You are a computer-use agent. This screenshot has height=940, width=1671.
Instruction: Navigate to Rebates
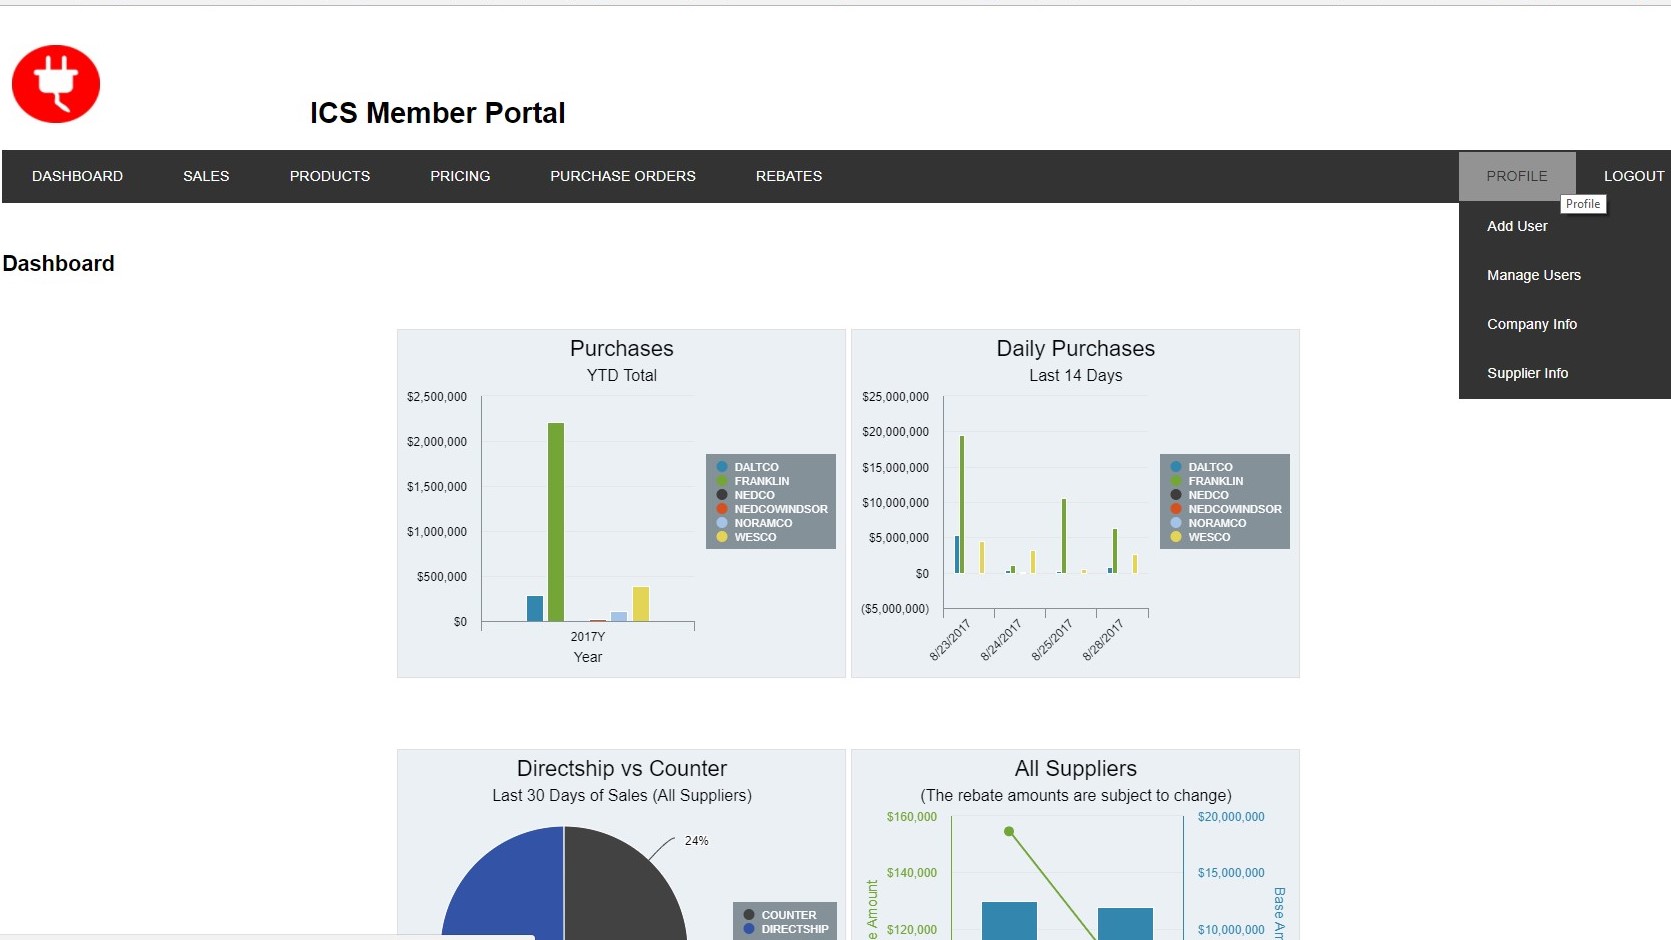pyautogui.click(x=789, y=176)
